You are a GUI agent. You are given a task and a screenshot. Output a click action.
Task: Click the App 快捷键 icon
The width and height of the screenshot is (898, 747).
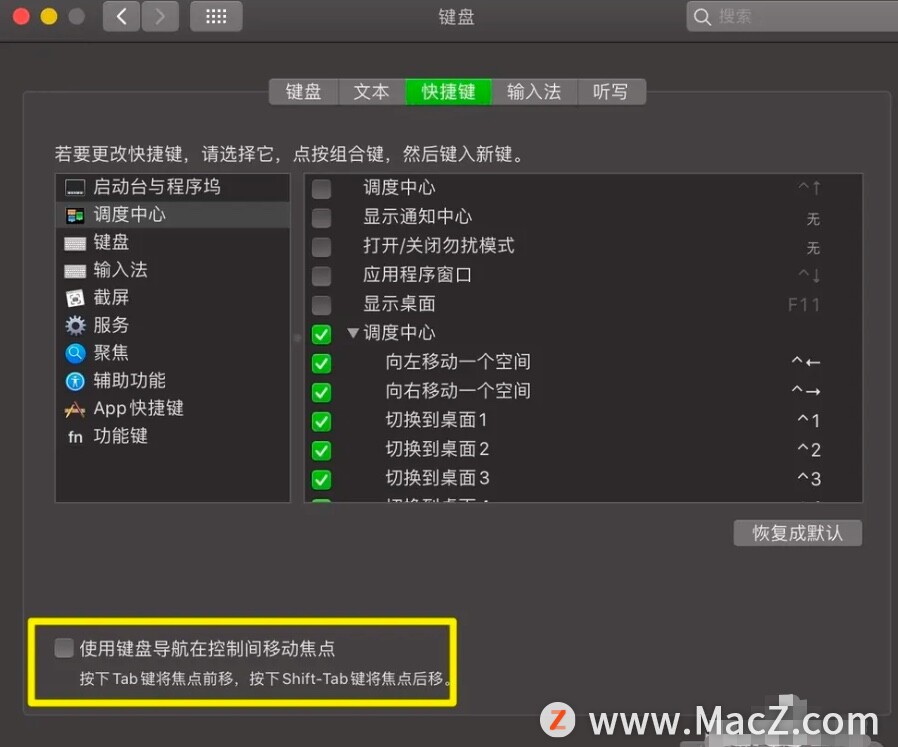coord(75,409)
